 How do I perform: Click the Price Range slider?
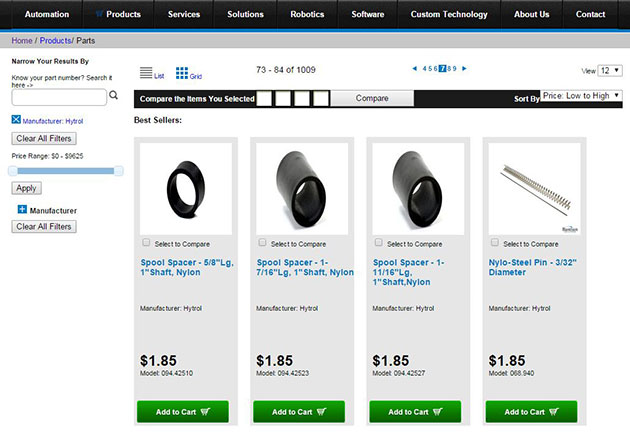click(x=65, y=171)
